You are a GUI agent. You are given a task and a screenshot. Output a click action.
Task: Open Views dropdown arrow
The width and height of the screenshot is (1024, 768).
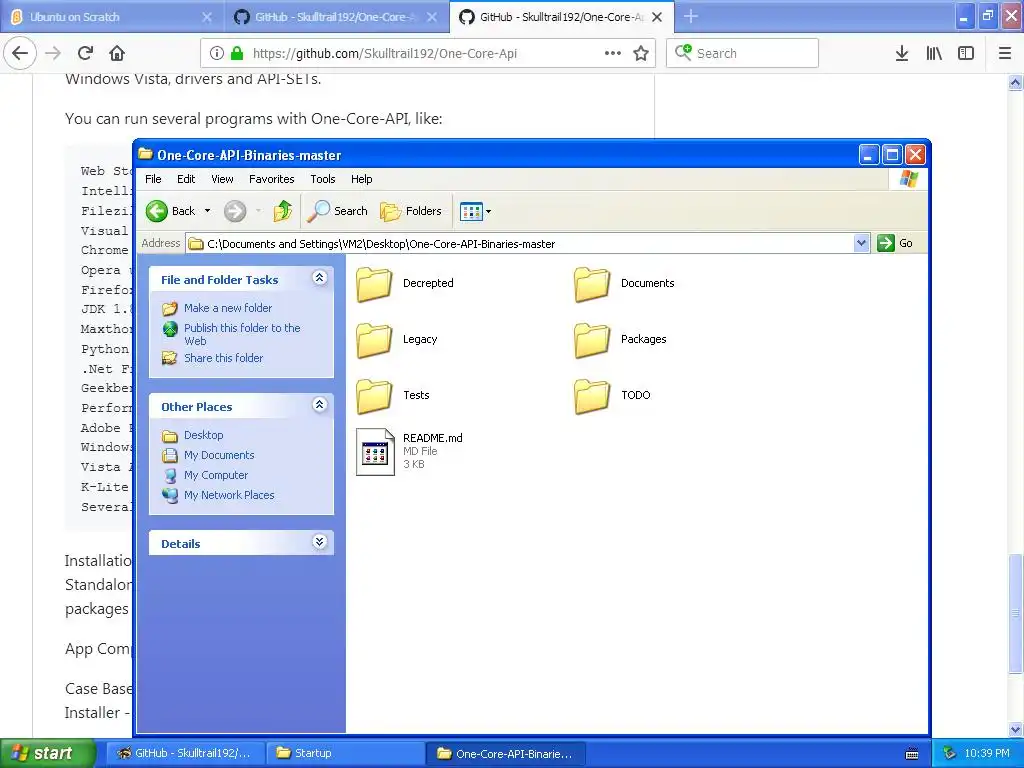click(x=488, y=211)
